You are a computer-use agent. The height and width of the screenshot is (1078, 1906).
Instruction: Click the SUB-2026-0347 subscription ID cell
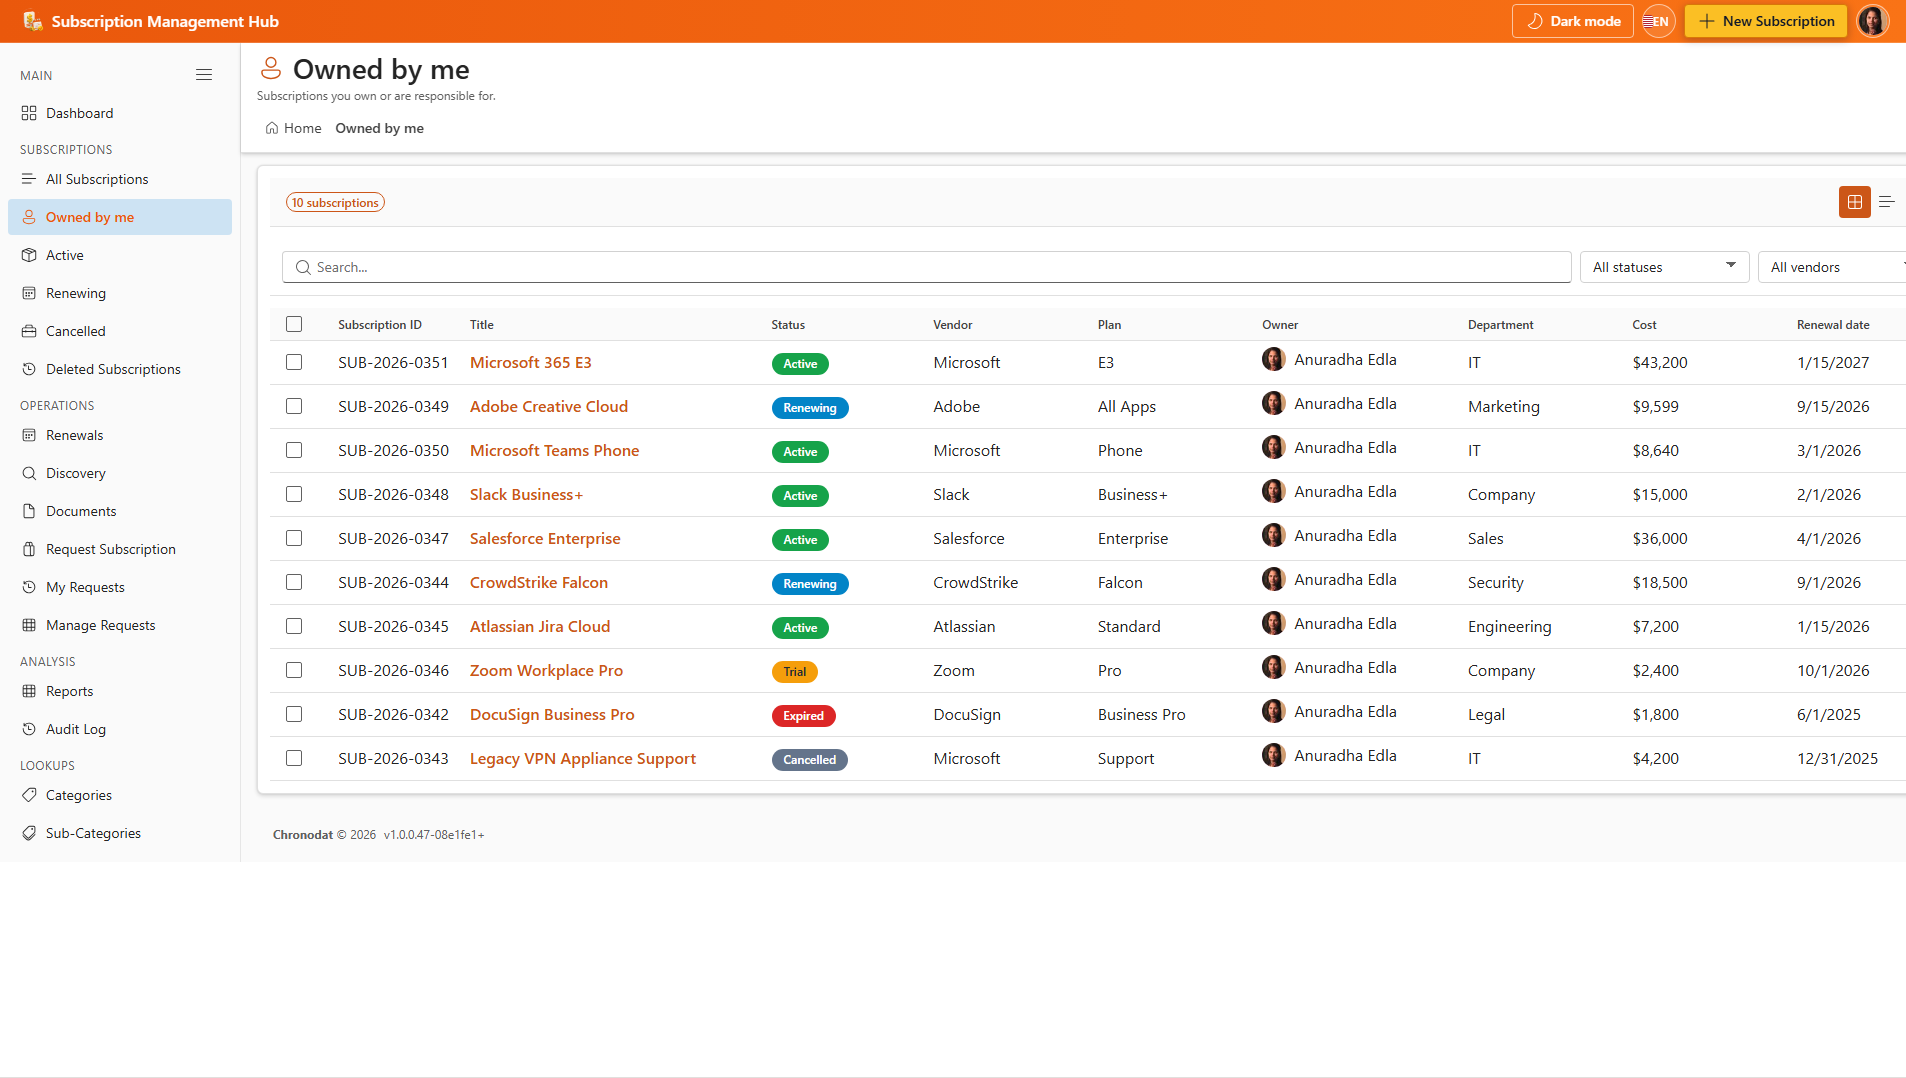(x=393, y=538)
